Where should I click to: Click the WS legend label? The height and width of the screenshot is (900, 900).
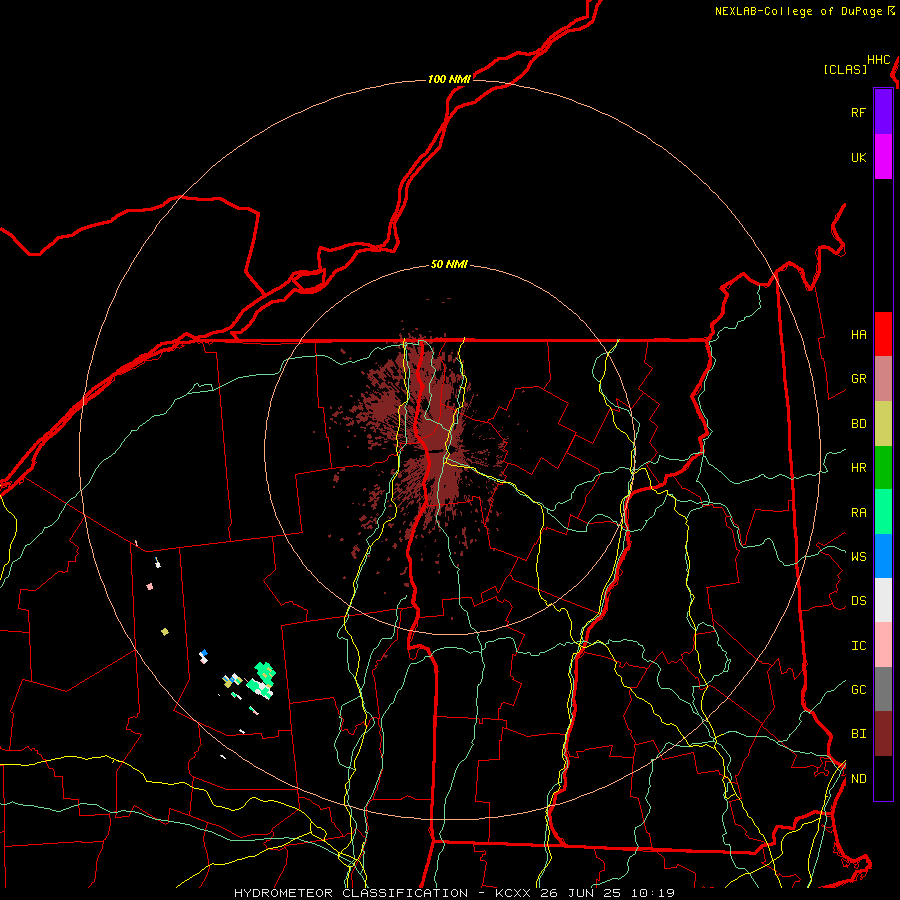coord(858,556)
